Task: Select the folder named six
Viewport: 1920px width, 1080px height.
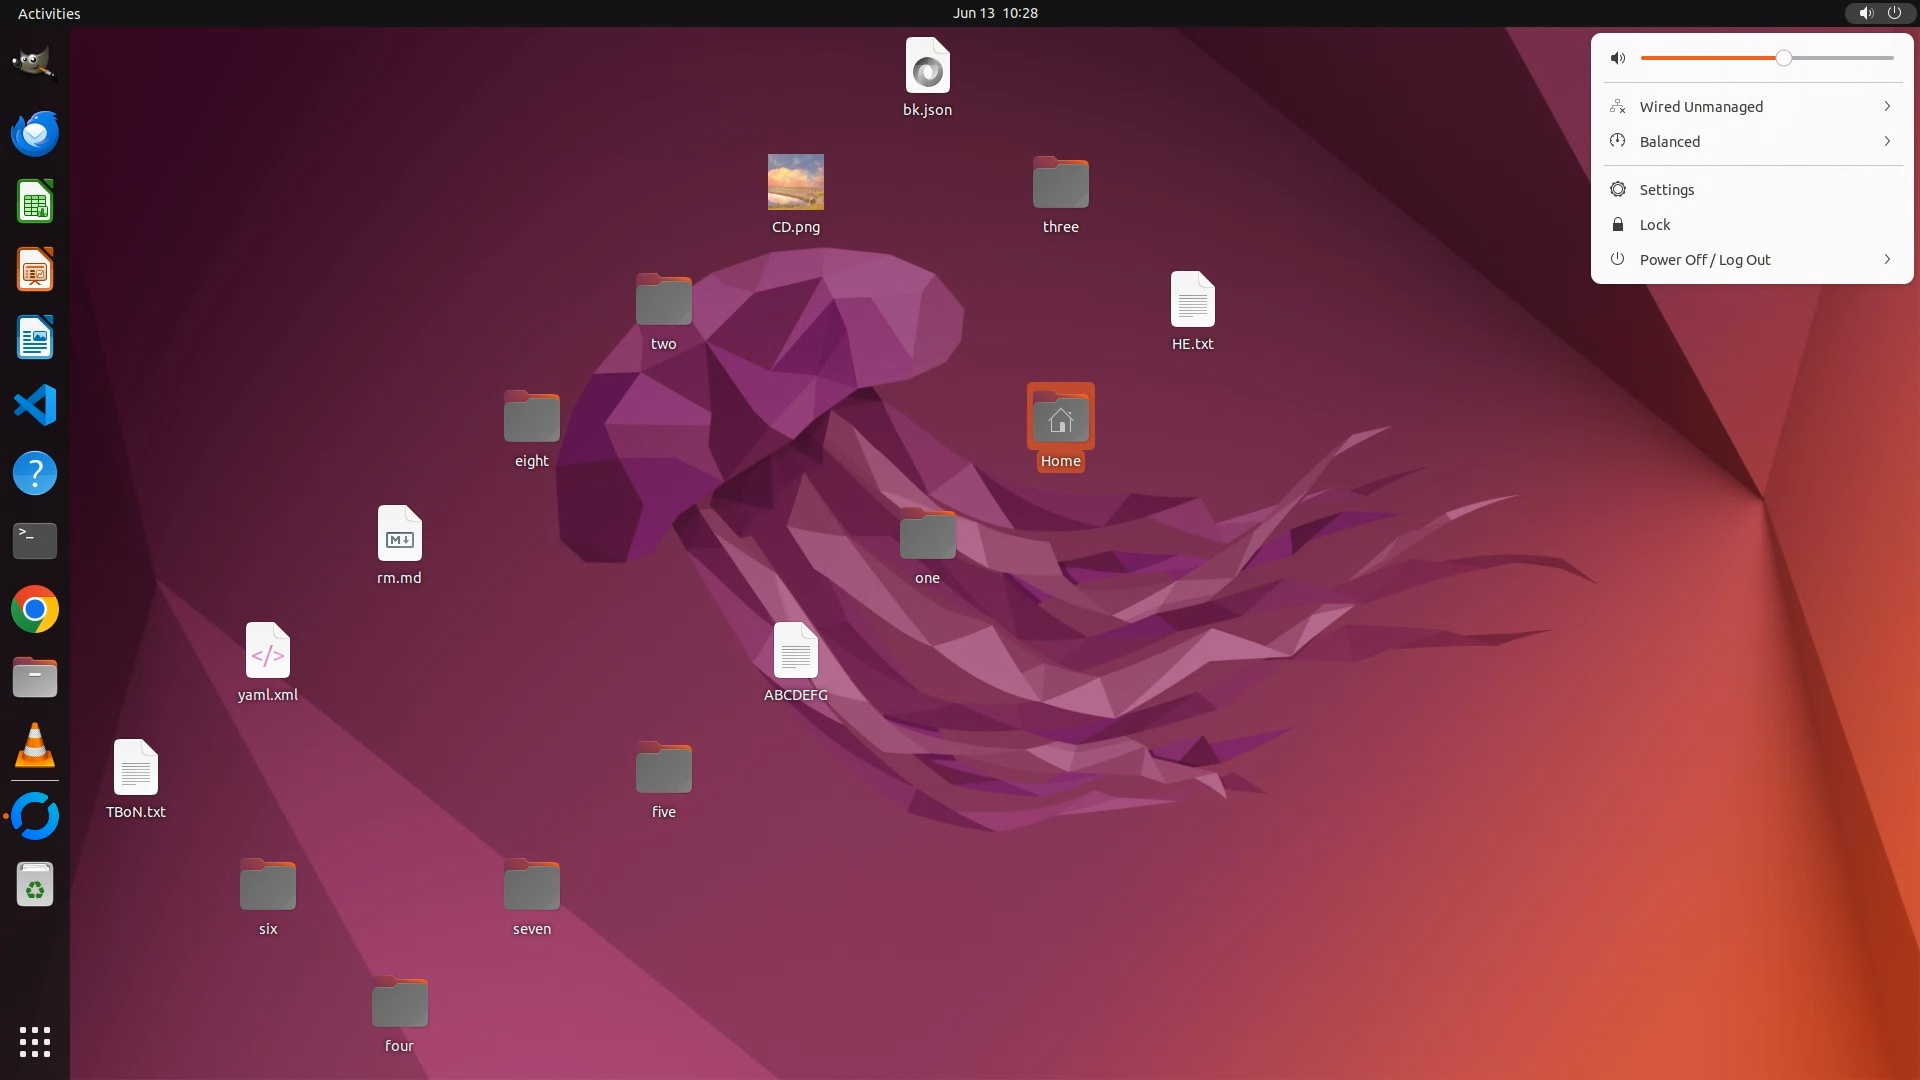Action: point(267,898)
